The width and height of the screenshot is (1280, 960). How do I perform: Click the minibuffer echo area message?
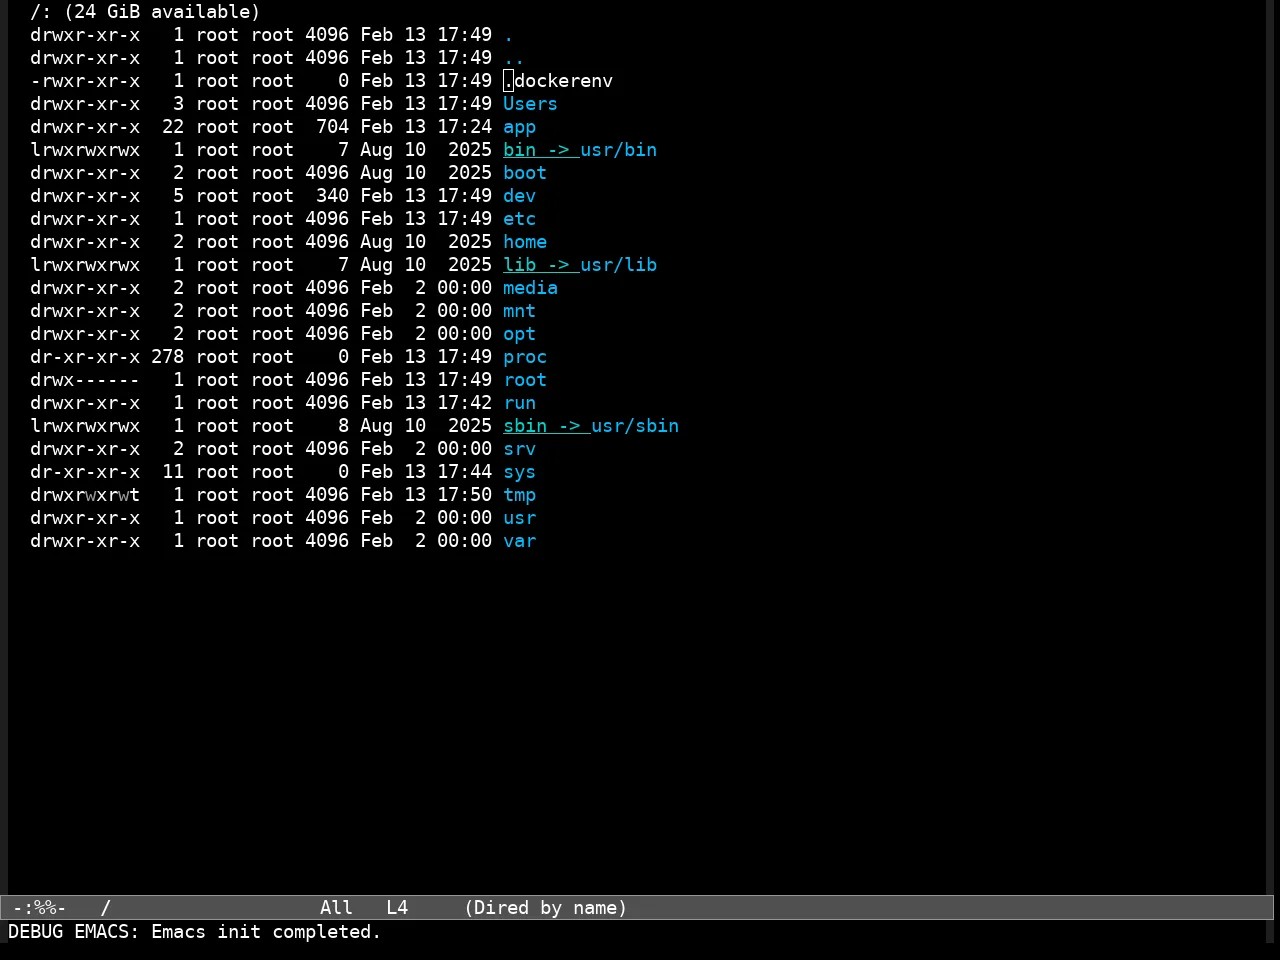point(195,932)
